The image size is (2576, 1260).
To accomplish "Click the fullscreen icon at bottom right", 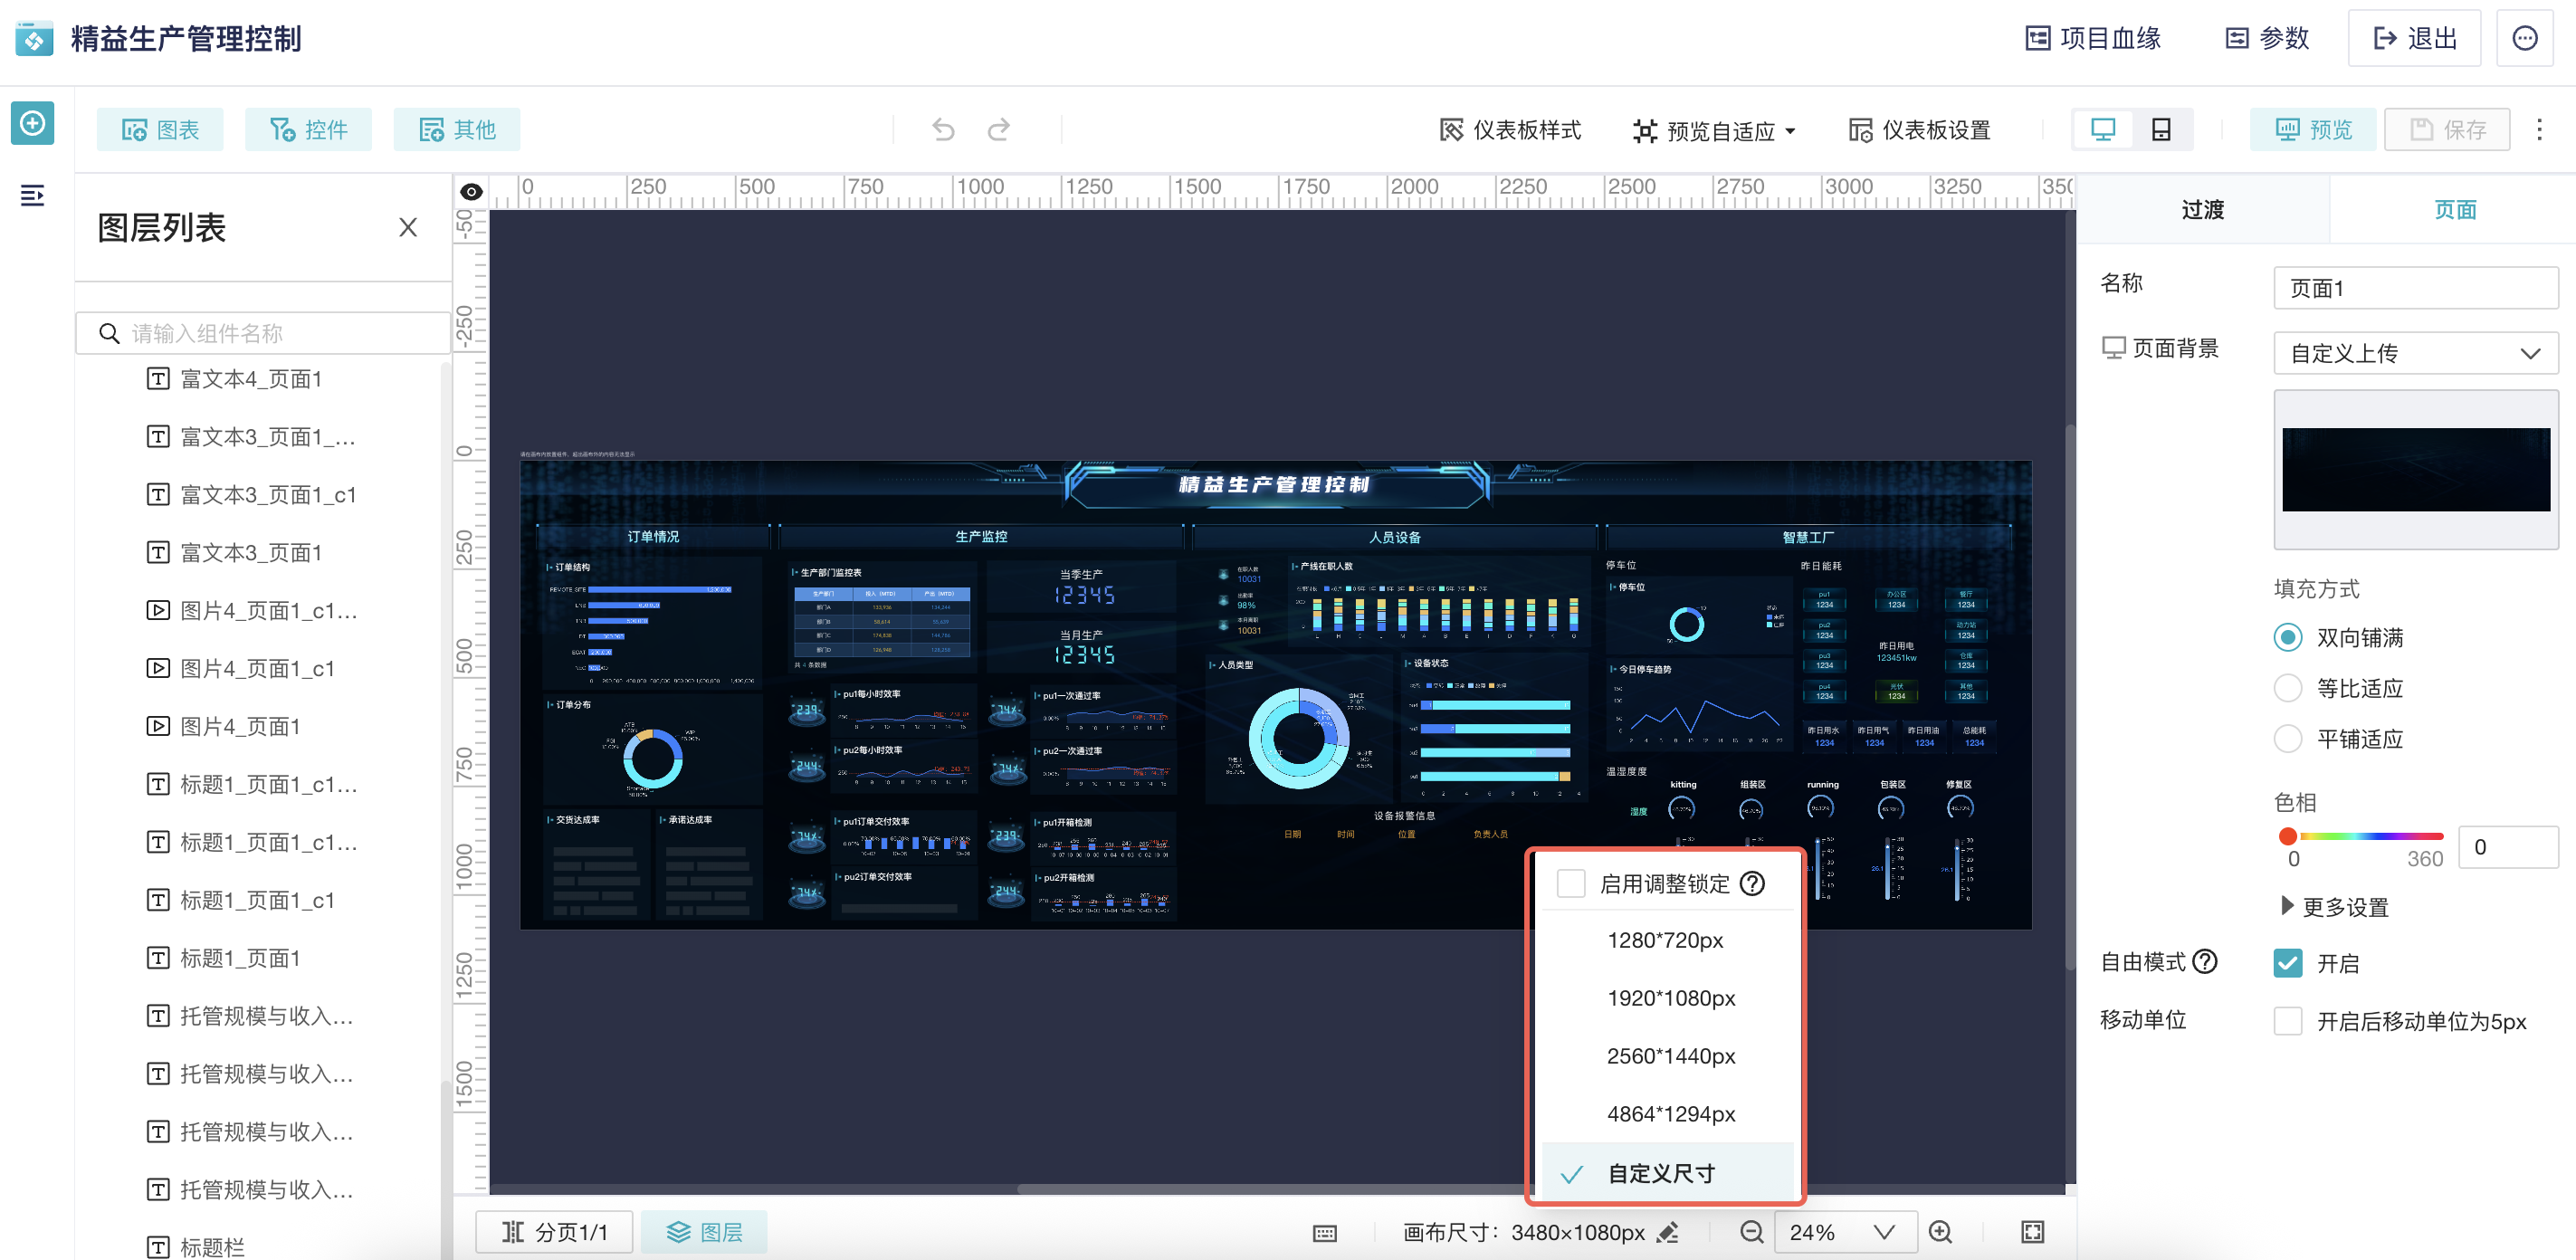I will 2034,1232.
